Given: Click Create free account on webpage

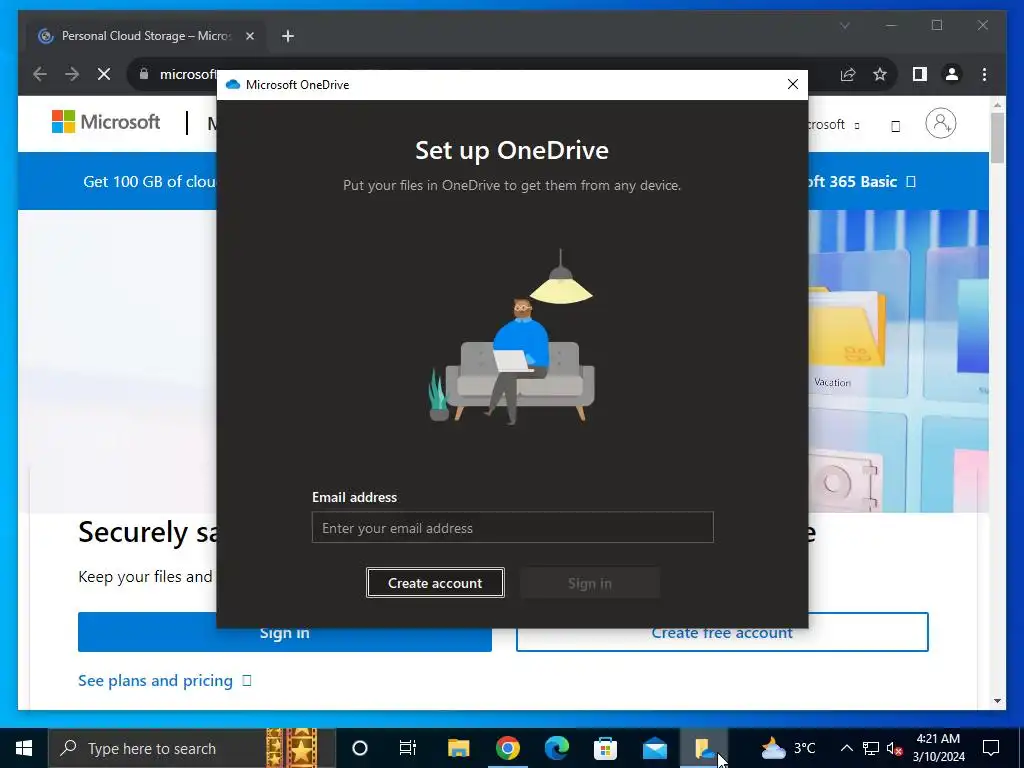Looking at the screenshot, I should [x=722, y=632].
